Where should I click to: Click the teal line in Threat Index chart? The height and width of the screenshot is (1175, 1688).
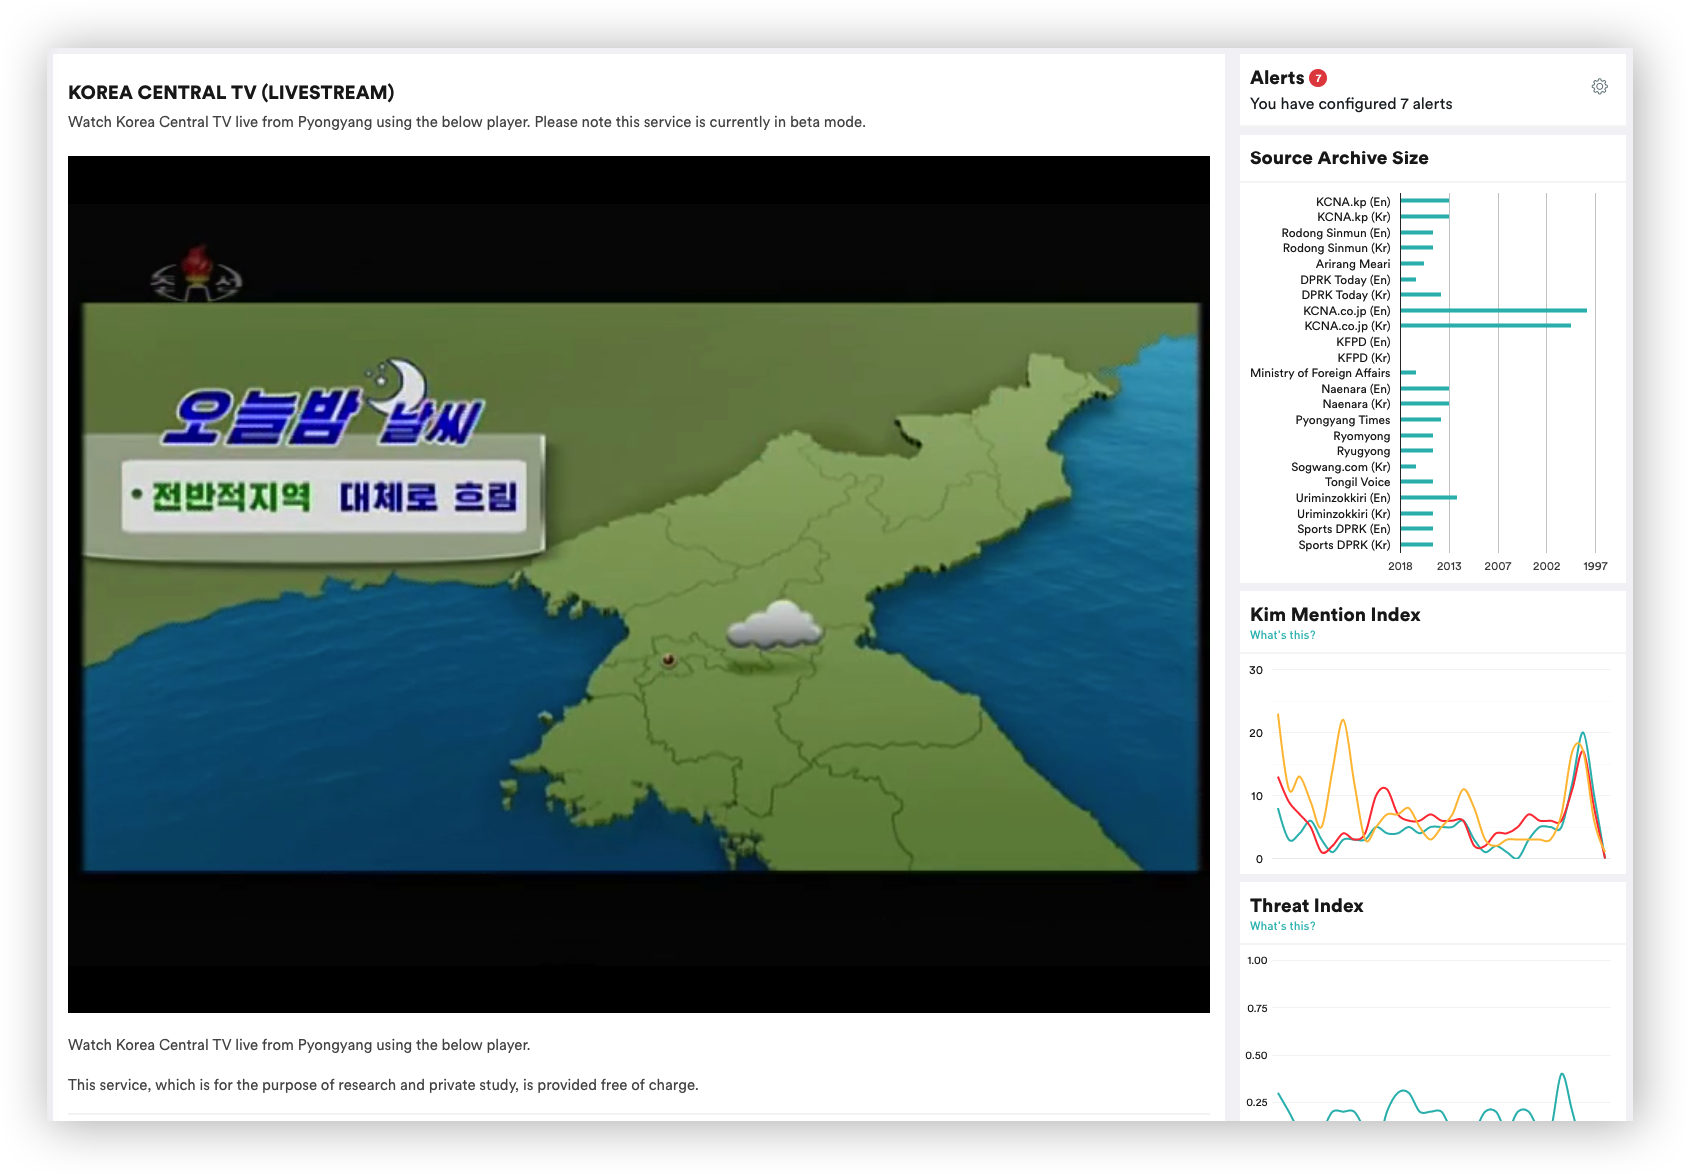click(x=1560, y=1080)
